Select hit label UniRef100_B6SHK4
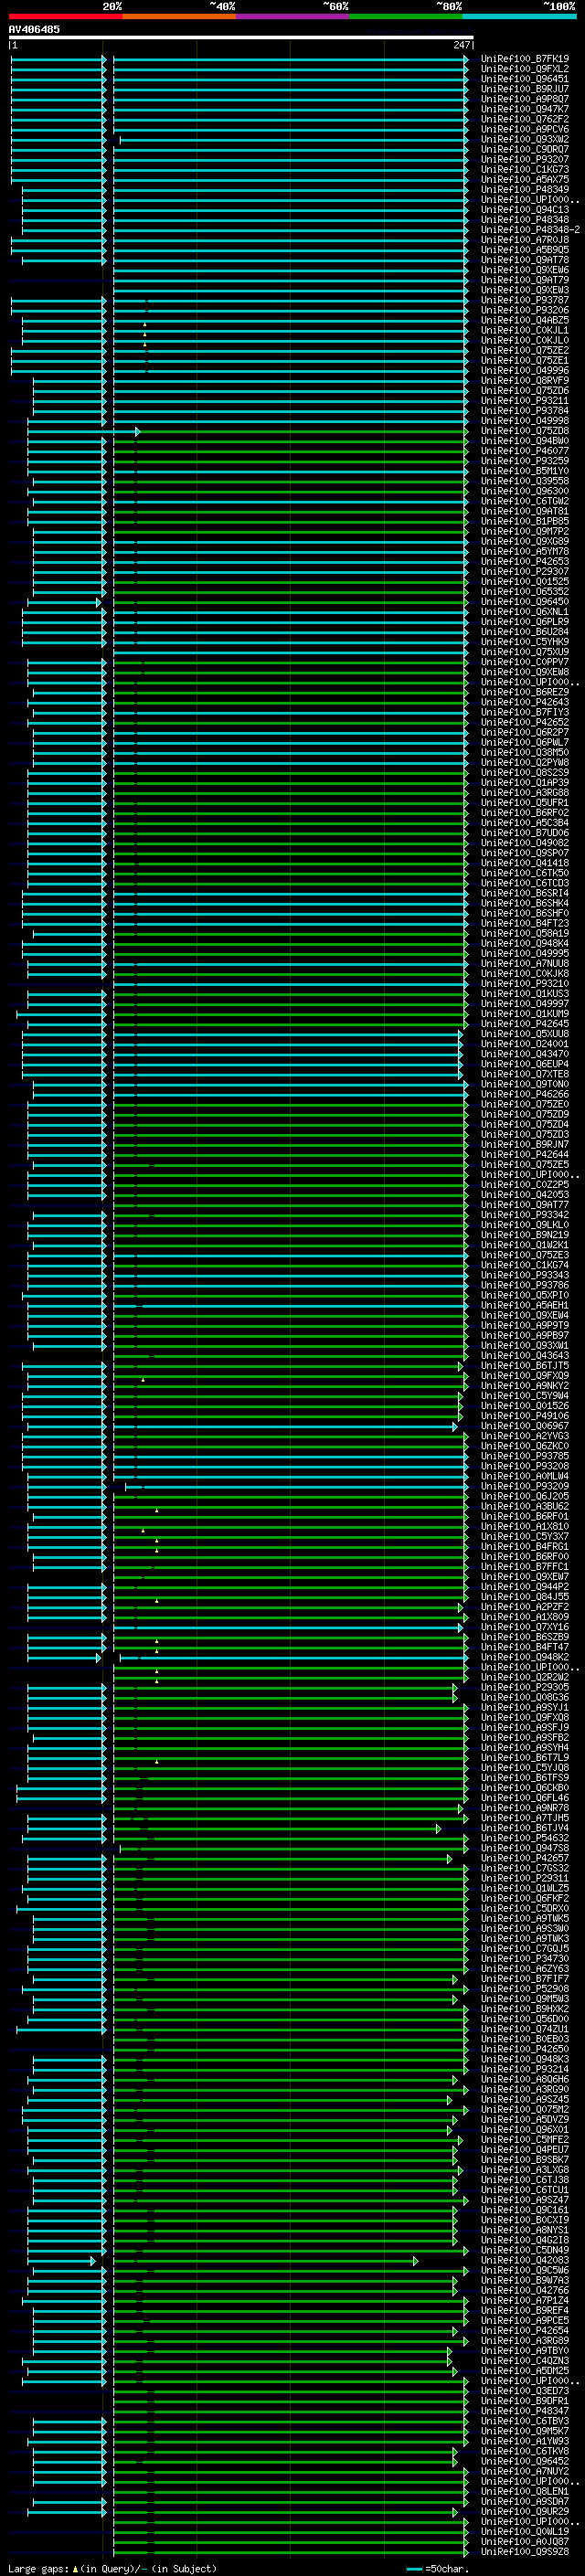This screenshot has height=2576, width=585. (525, 903)
